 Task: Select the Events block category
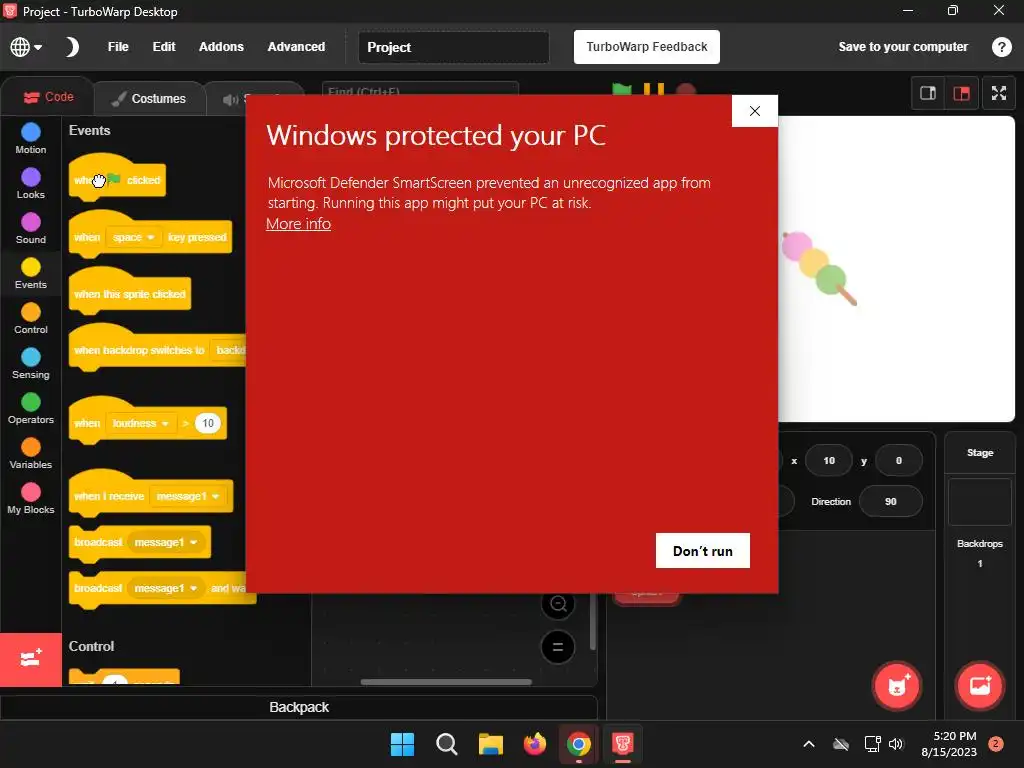[x=31, y=274]
